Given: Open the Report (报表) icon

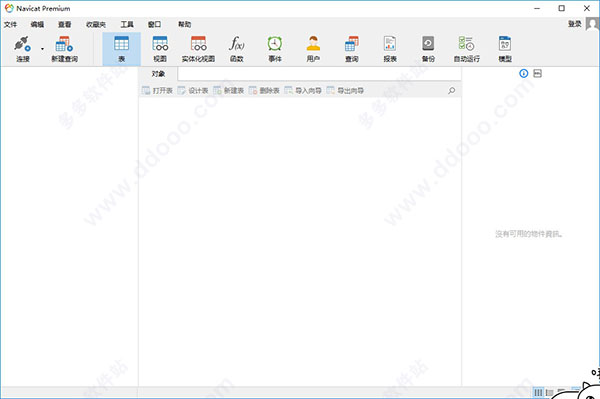Looking at the screenshot, I should (390, 44).
